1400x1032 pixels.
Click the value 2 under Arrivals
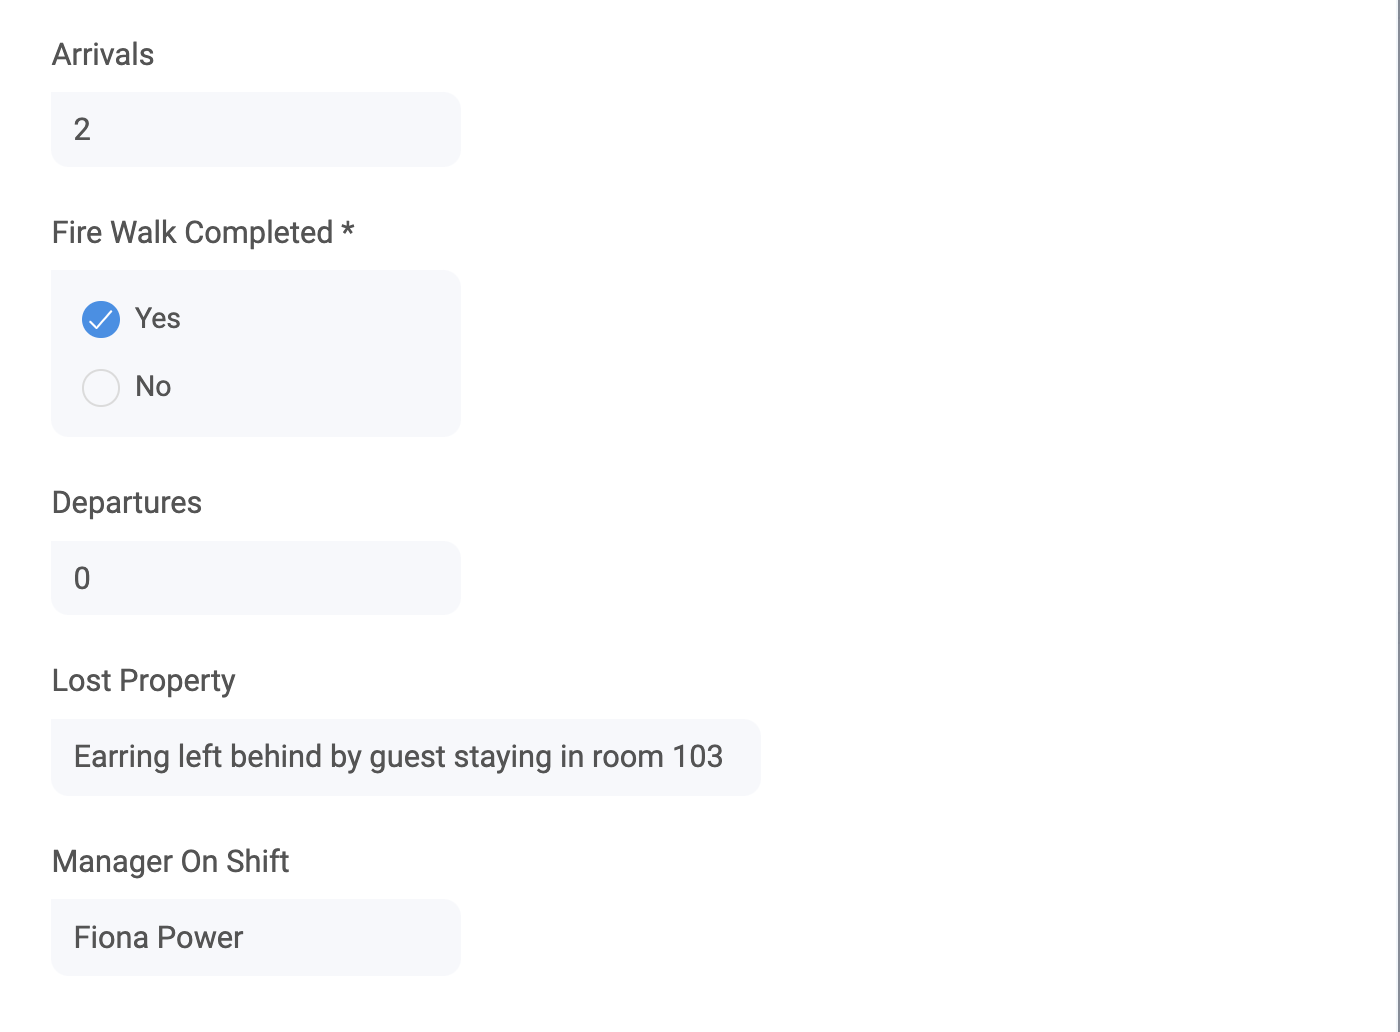(82, 129)
